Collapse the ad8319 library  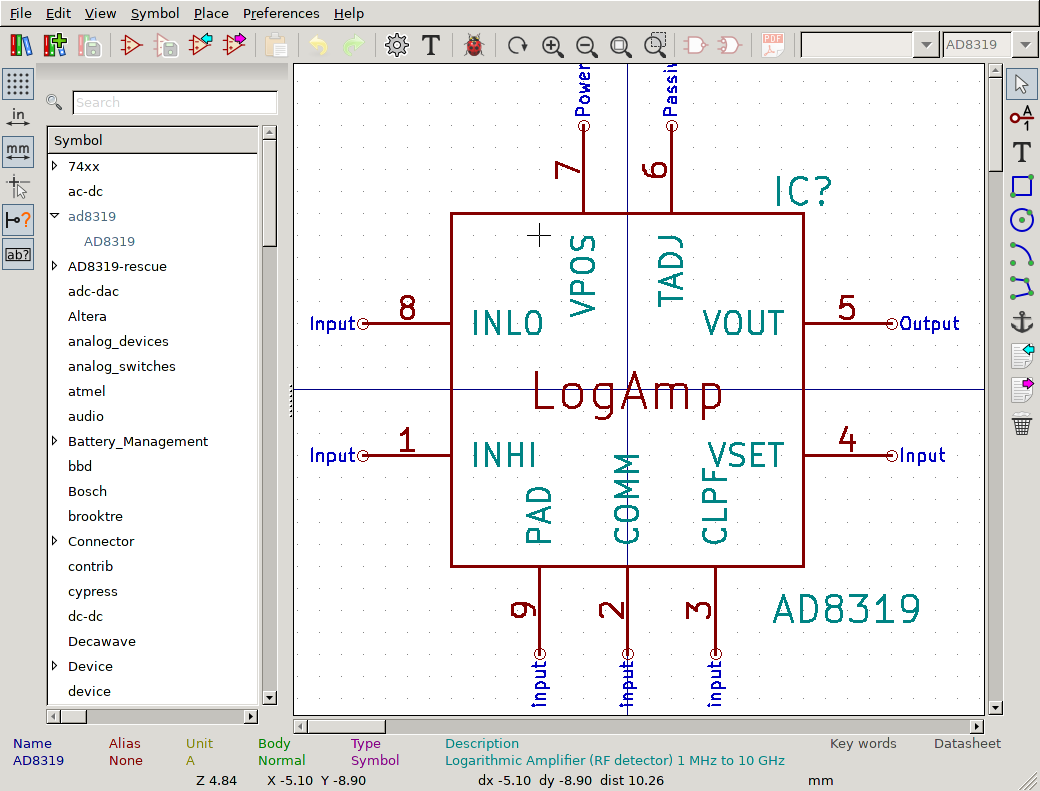[x=55, y=216]
